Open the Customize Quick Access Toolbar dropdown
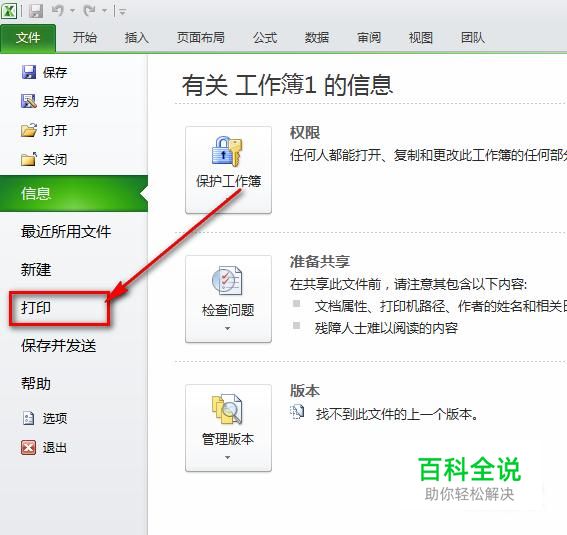 click(122, 12)
